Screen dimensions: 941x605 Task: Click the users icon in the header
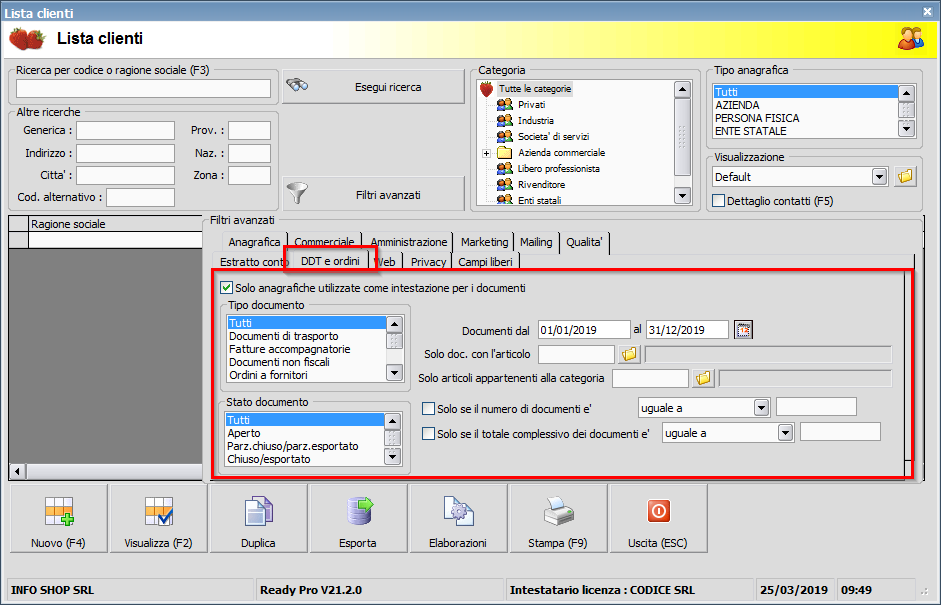(910, 39)
